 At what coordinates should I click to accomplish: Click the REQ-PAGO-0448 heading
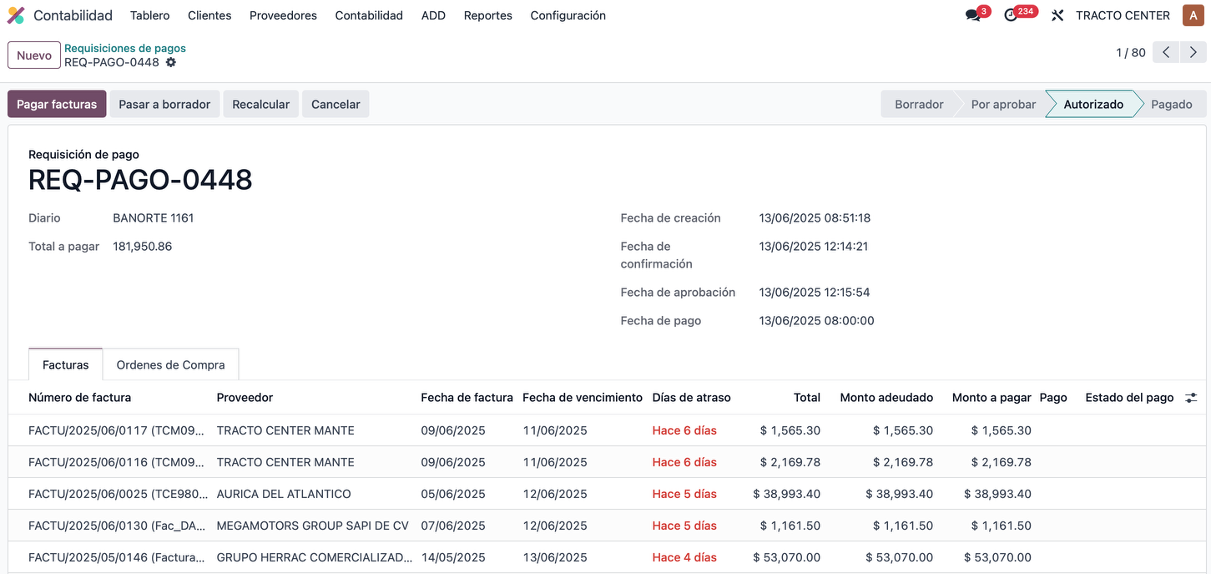[140, 180]
